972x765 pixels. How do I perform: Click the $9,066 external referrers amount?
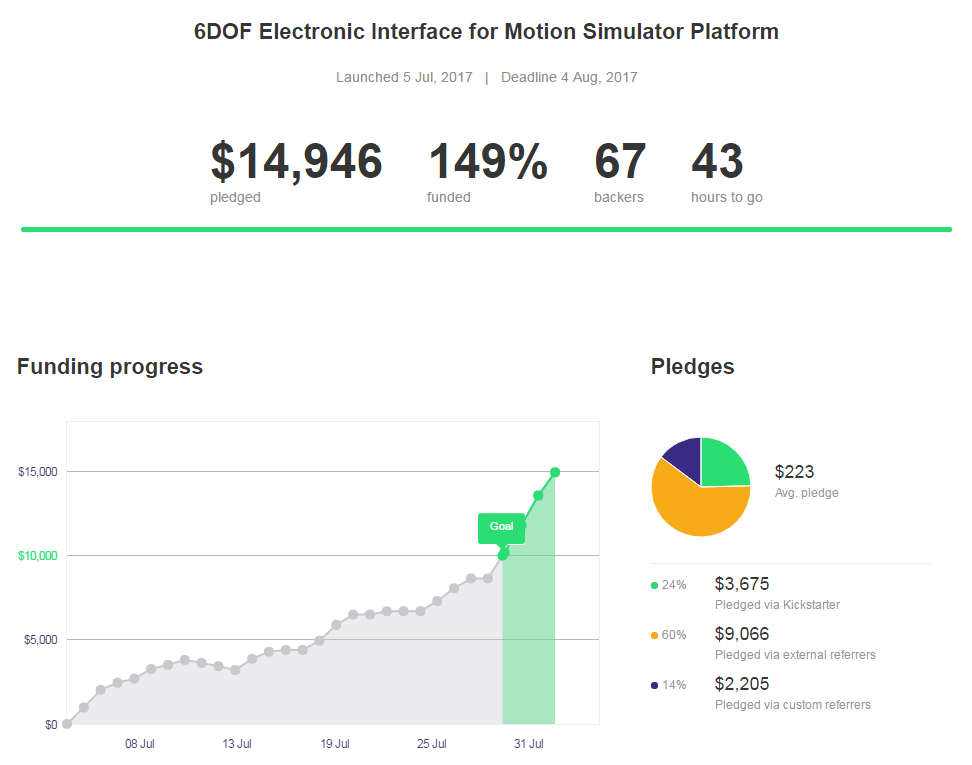(742, 634)
